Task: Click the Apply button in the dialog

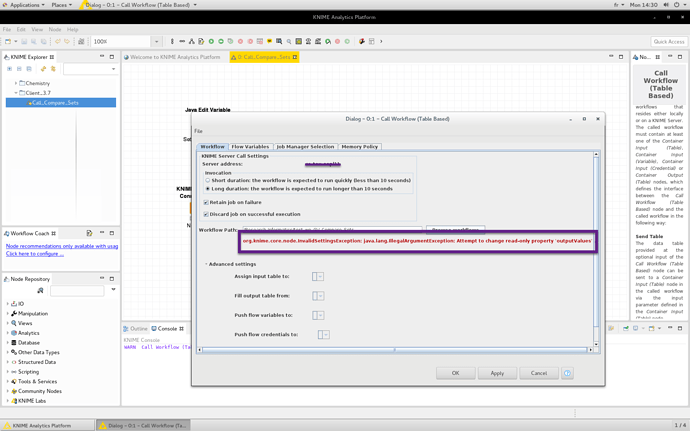Action: click(x=497, y=373)
